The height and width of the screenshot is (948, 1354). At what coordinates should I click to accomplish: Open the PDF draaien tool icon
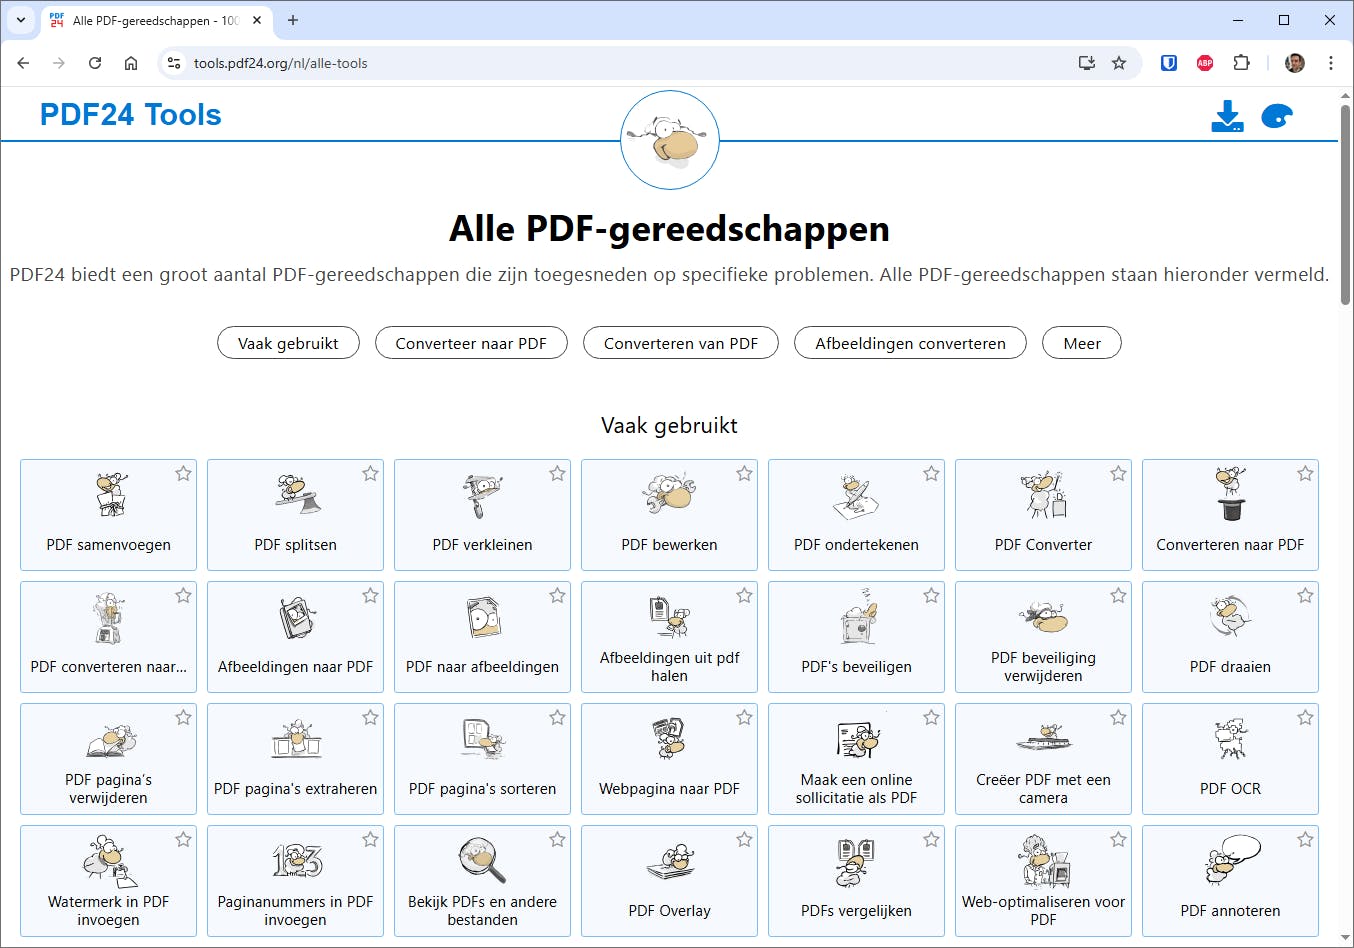coord(1231,617)
